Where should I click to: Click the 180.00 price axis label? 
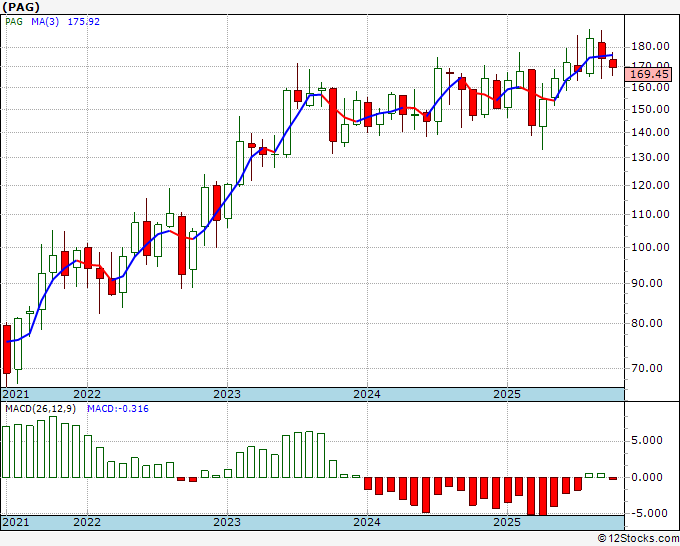[651, 46]
